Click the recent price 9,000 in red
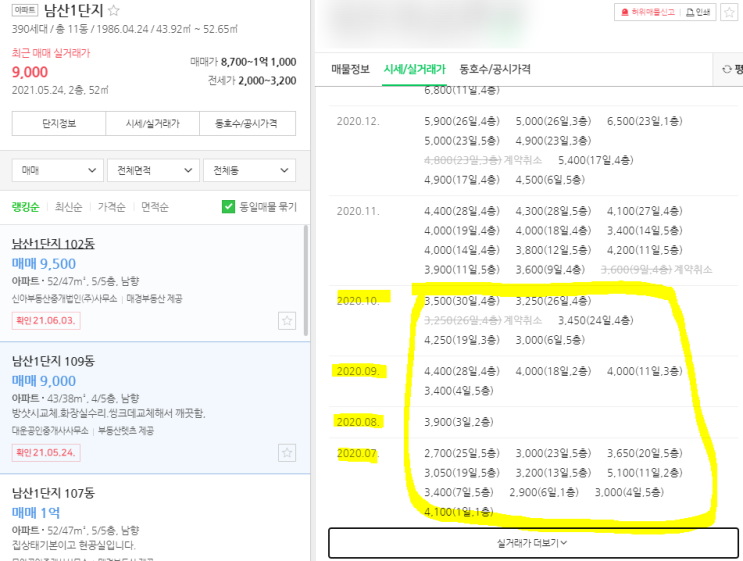The height and width of the screenshot is (561, 743). [30, 72]
